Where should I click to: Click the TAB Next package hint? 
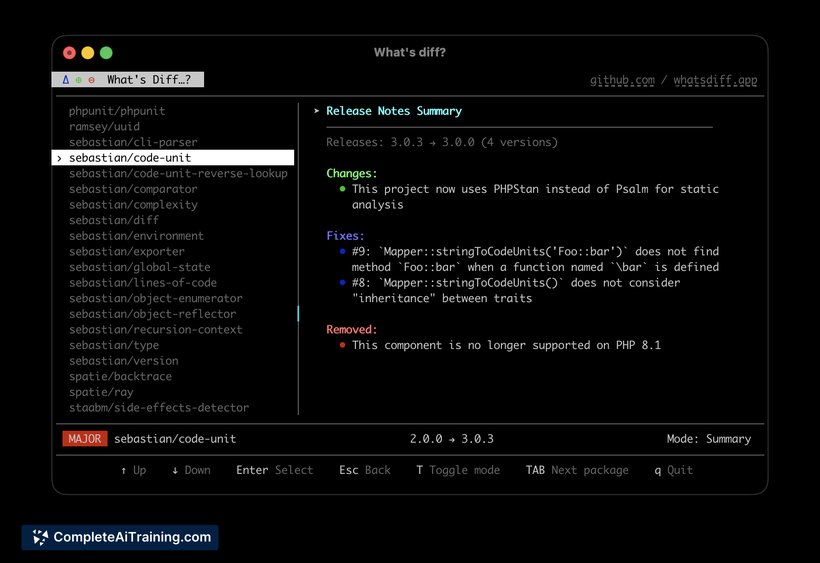pos(577,470)
